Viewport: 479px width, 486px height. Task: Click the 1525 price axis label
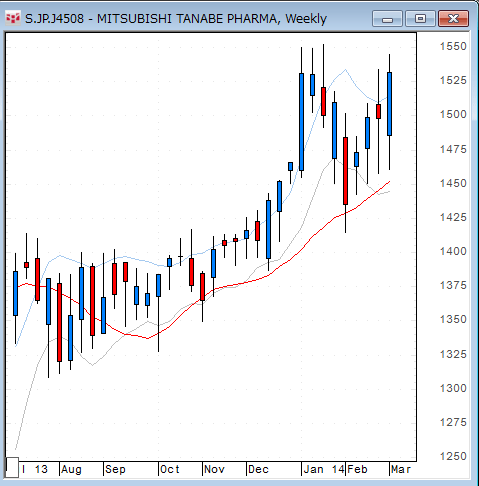(453, 80)
